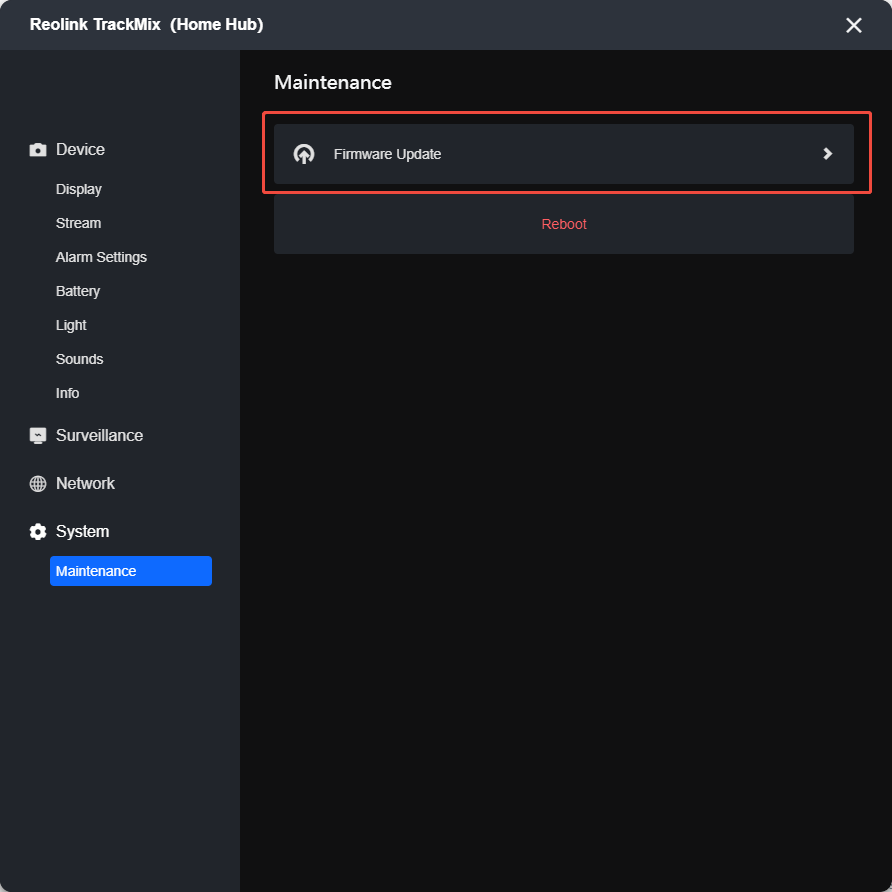Open the Device section label
Screen dimensions: 892x892
click(80, 150)
